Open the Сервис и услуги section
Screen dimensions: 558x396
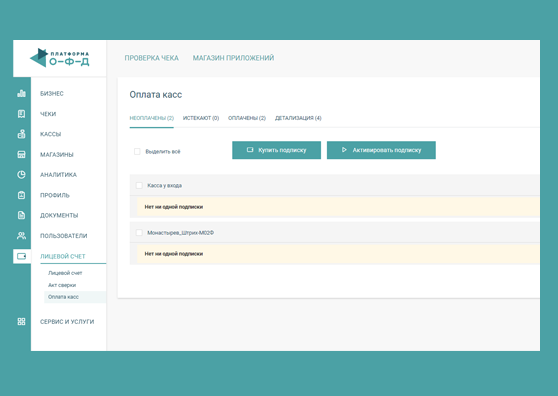click(x=67, y=322)
